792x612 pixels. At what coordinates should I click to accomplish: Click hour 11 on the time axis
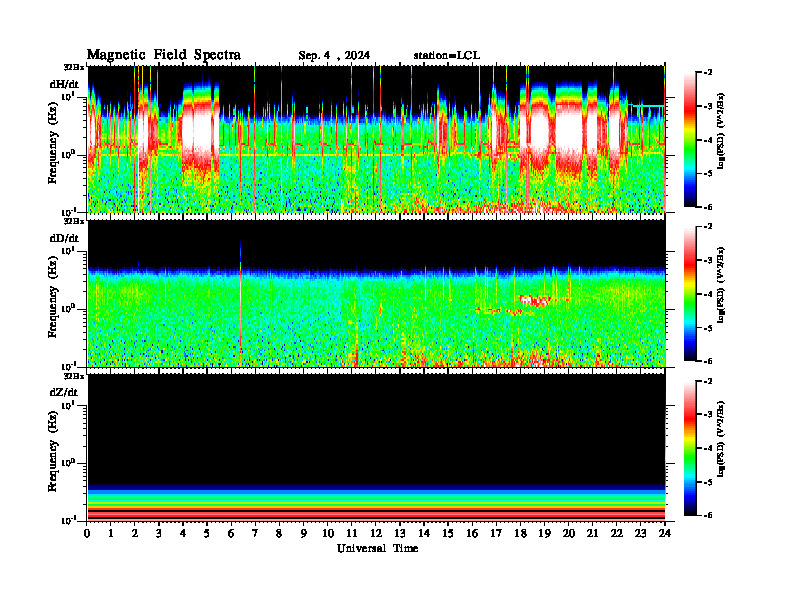(352, 533)
